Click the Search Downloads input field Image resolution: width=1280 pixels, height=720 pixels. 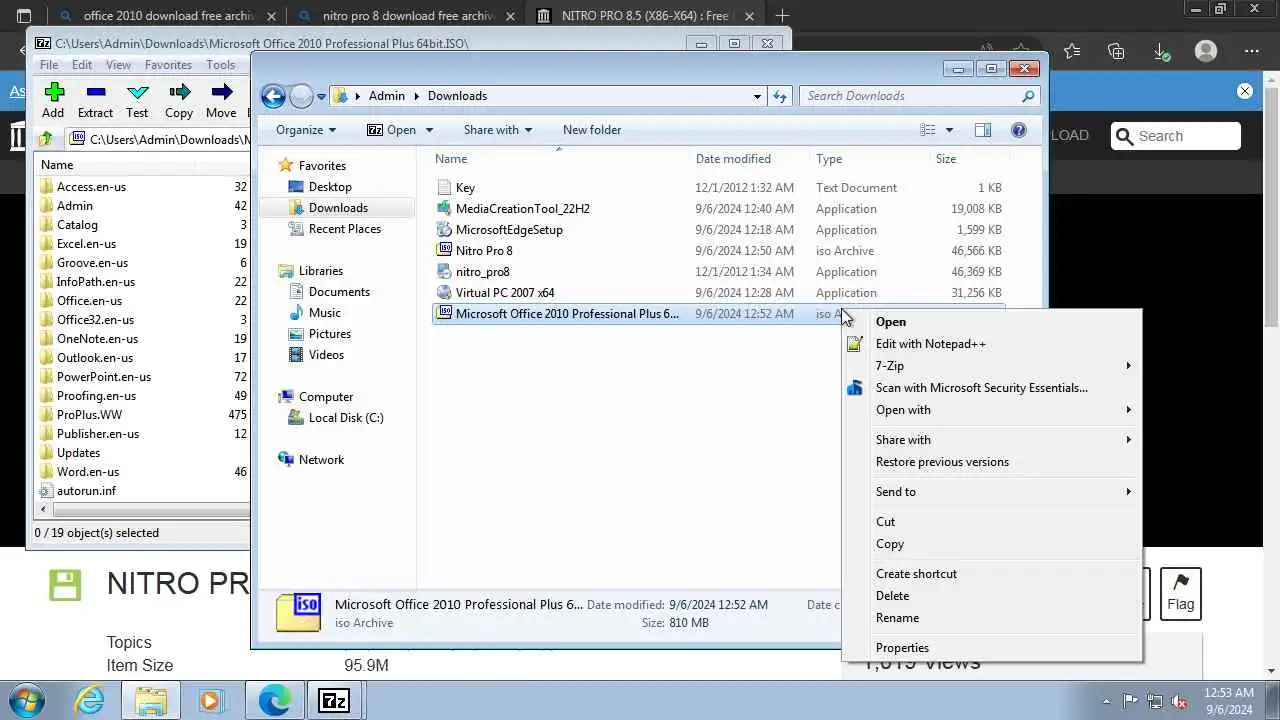(x=910, y=96)
